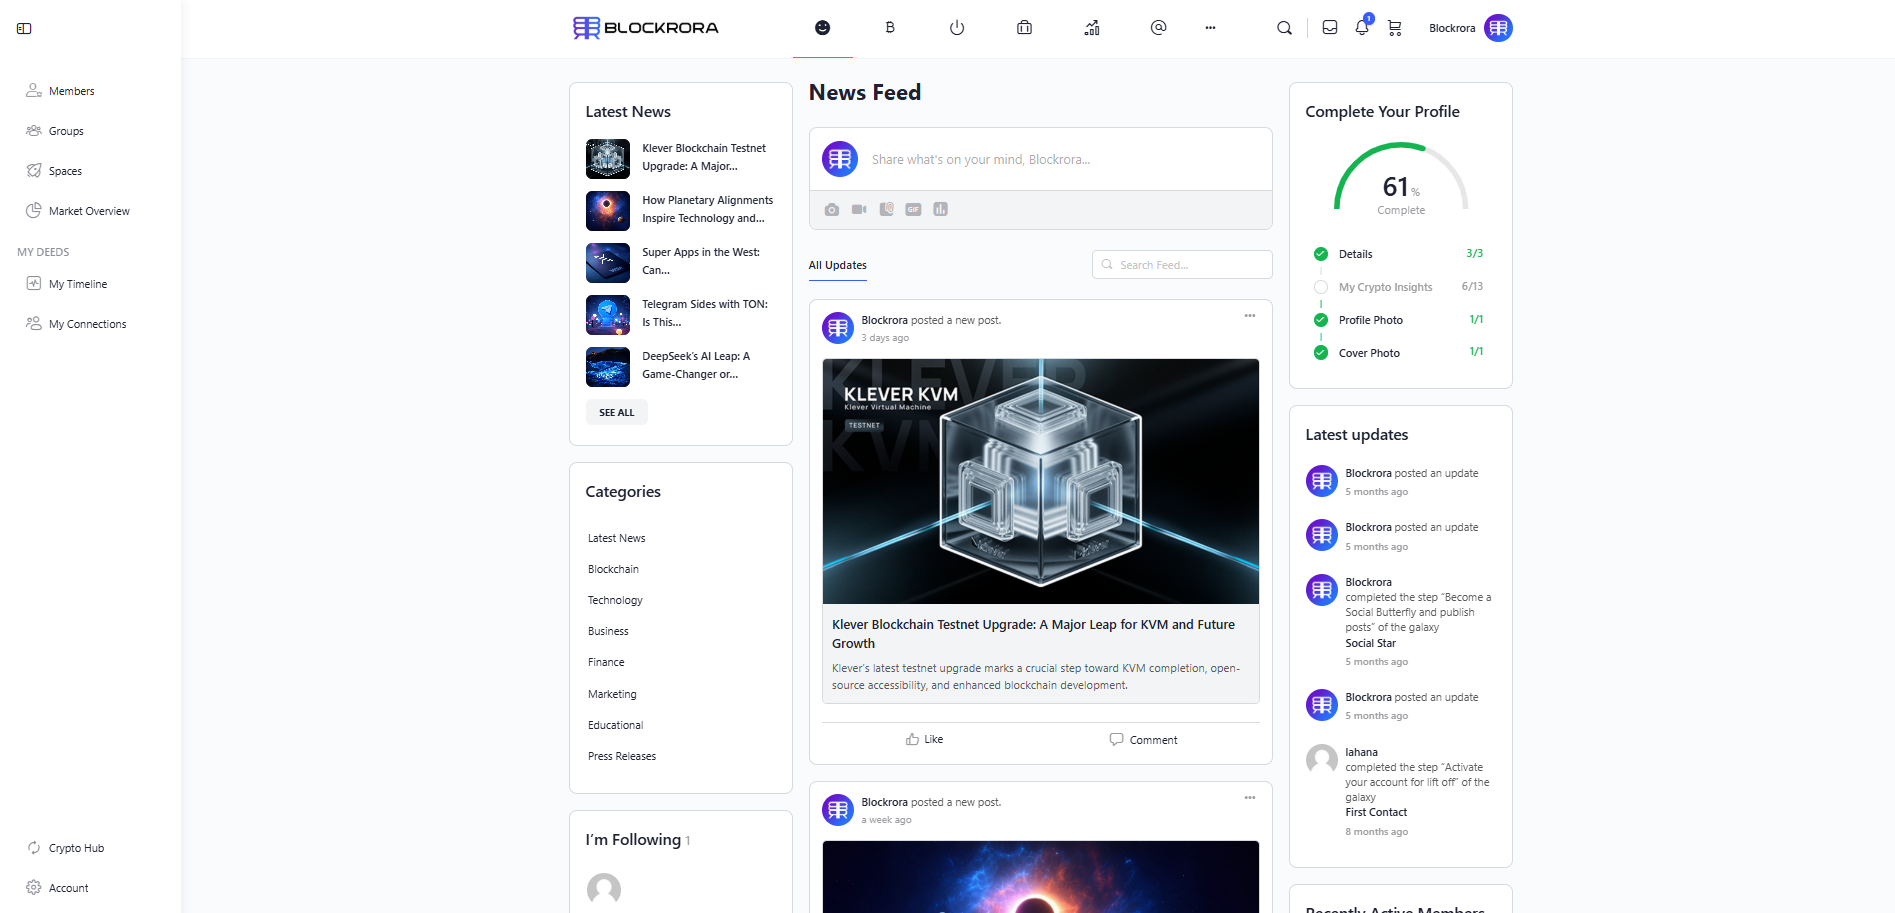Open How Planetary Alignments news item
1895x913 pixels.
click(708, 209)
